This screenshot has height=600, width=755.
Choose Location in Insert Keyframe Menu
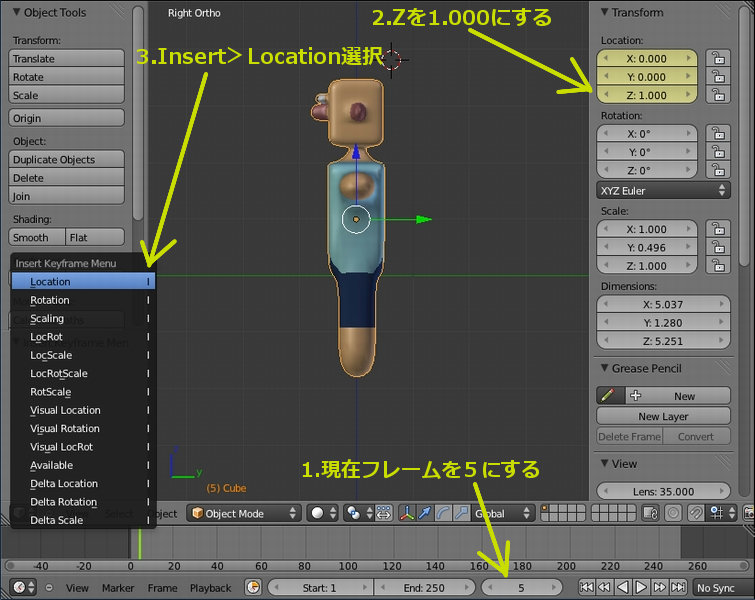[83, 281]
